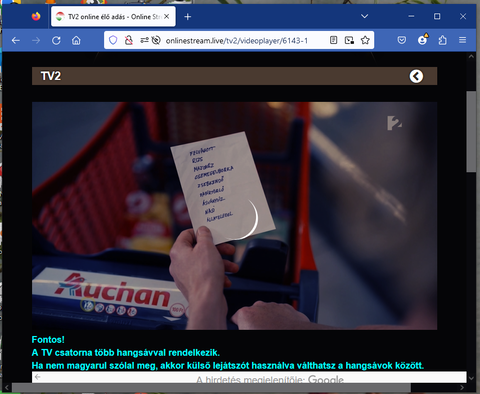
Task: Click 'A TV csatorna több hangsávval rendelkezik.' text
Action: 126,353
